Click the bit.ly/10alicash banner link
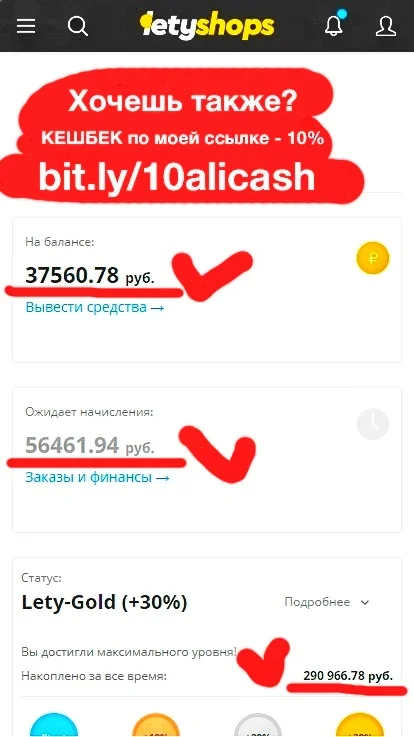This screenshot has height=737, width=414. tap(177, 178)
